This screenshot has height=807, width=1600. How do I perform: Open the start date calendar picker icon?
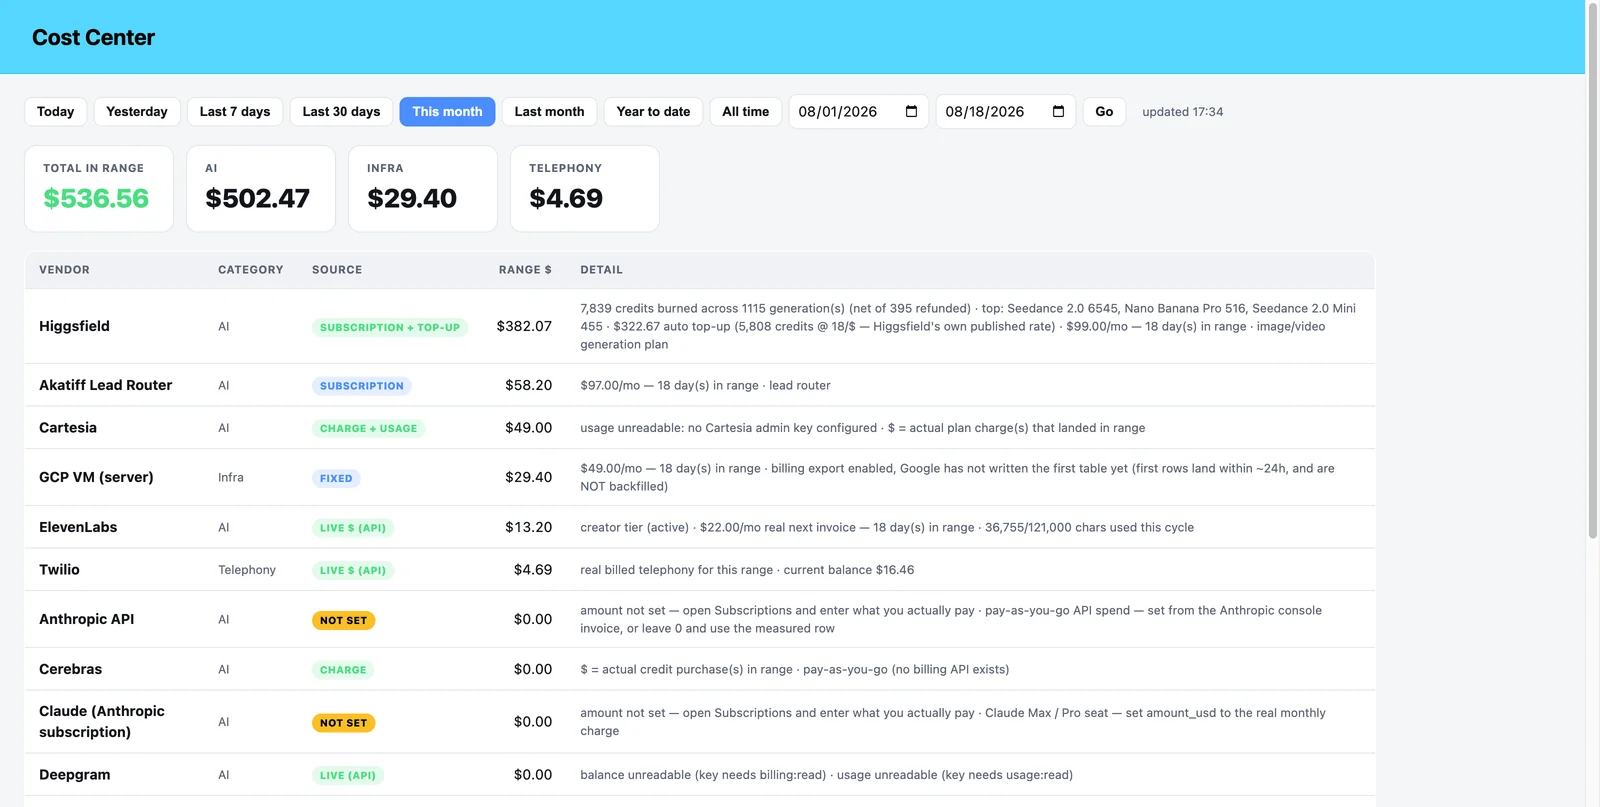click(911, 111)
